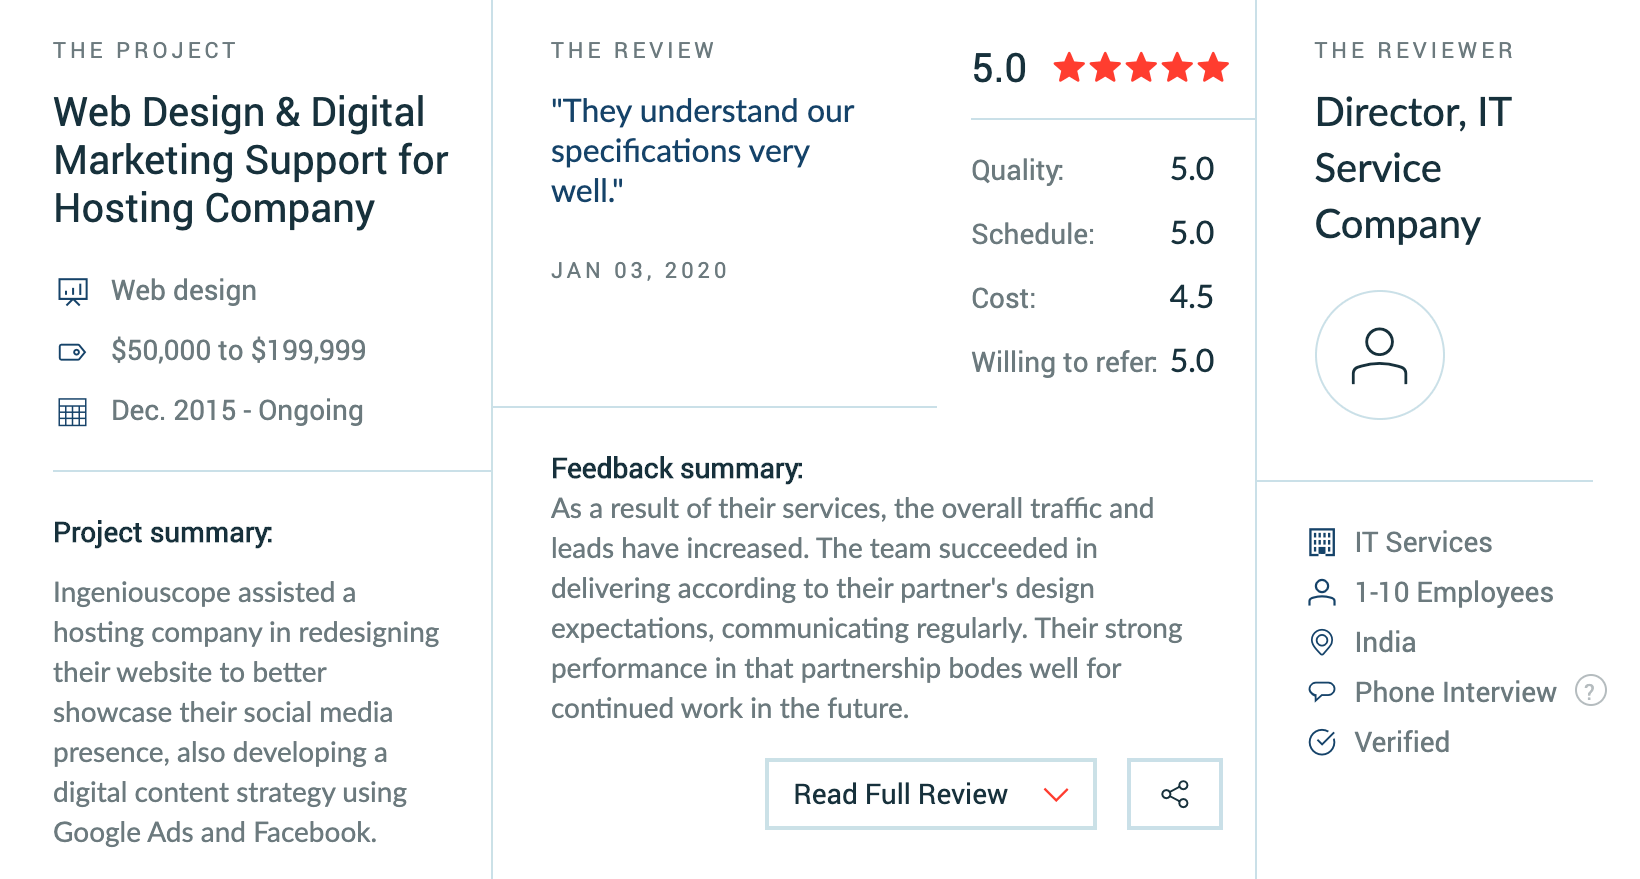The image size is (1640, 879).
Task: Click the price tag budget icon
Action: click(x=72, y=351)
